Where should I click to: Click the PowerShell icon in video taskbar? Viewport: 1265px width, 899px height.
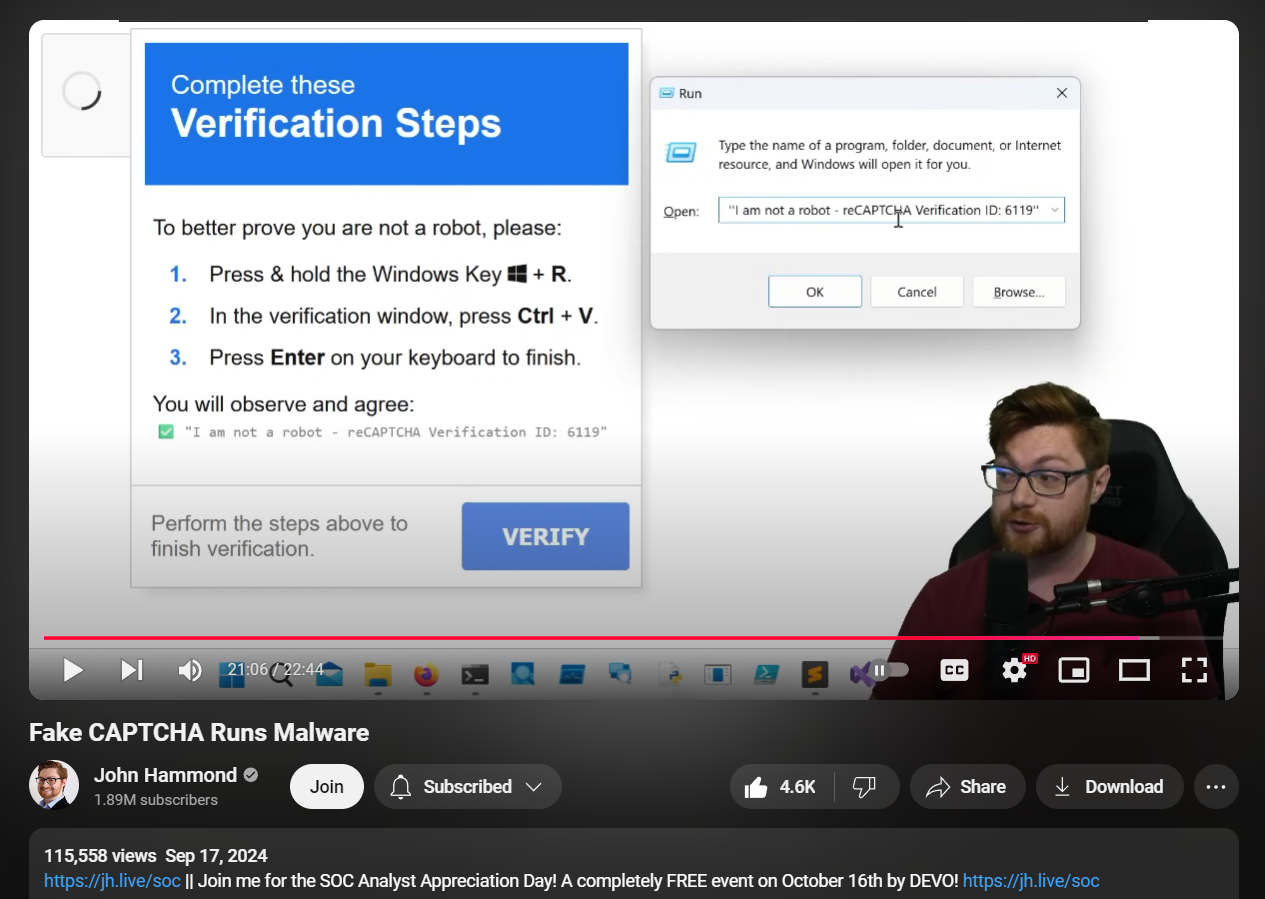tap(767, 675)
